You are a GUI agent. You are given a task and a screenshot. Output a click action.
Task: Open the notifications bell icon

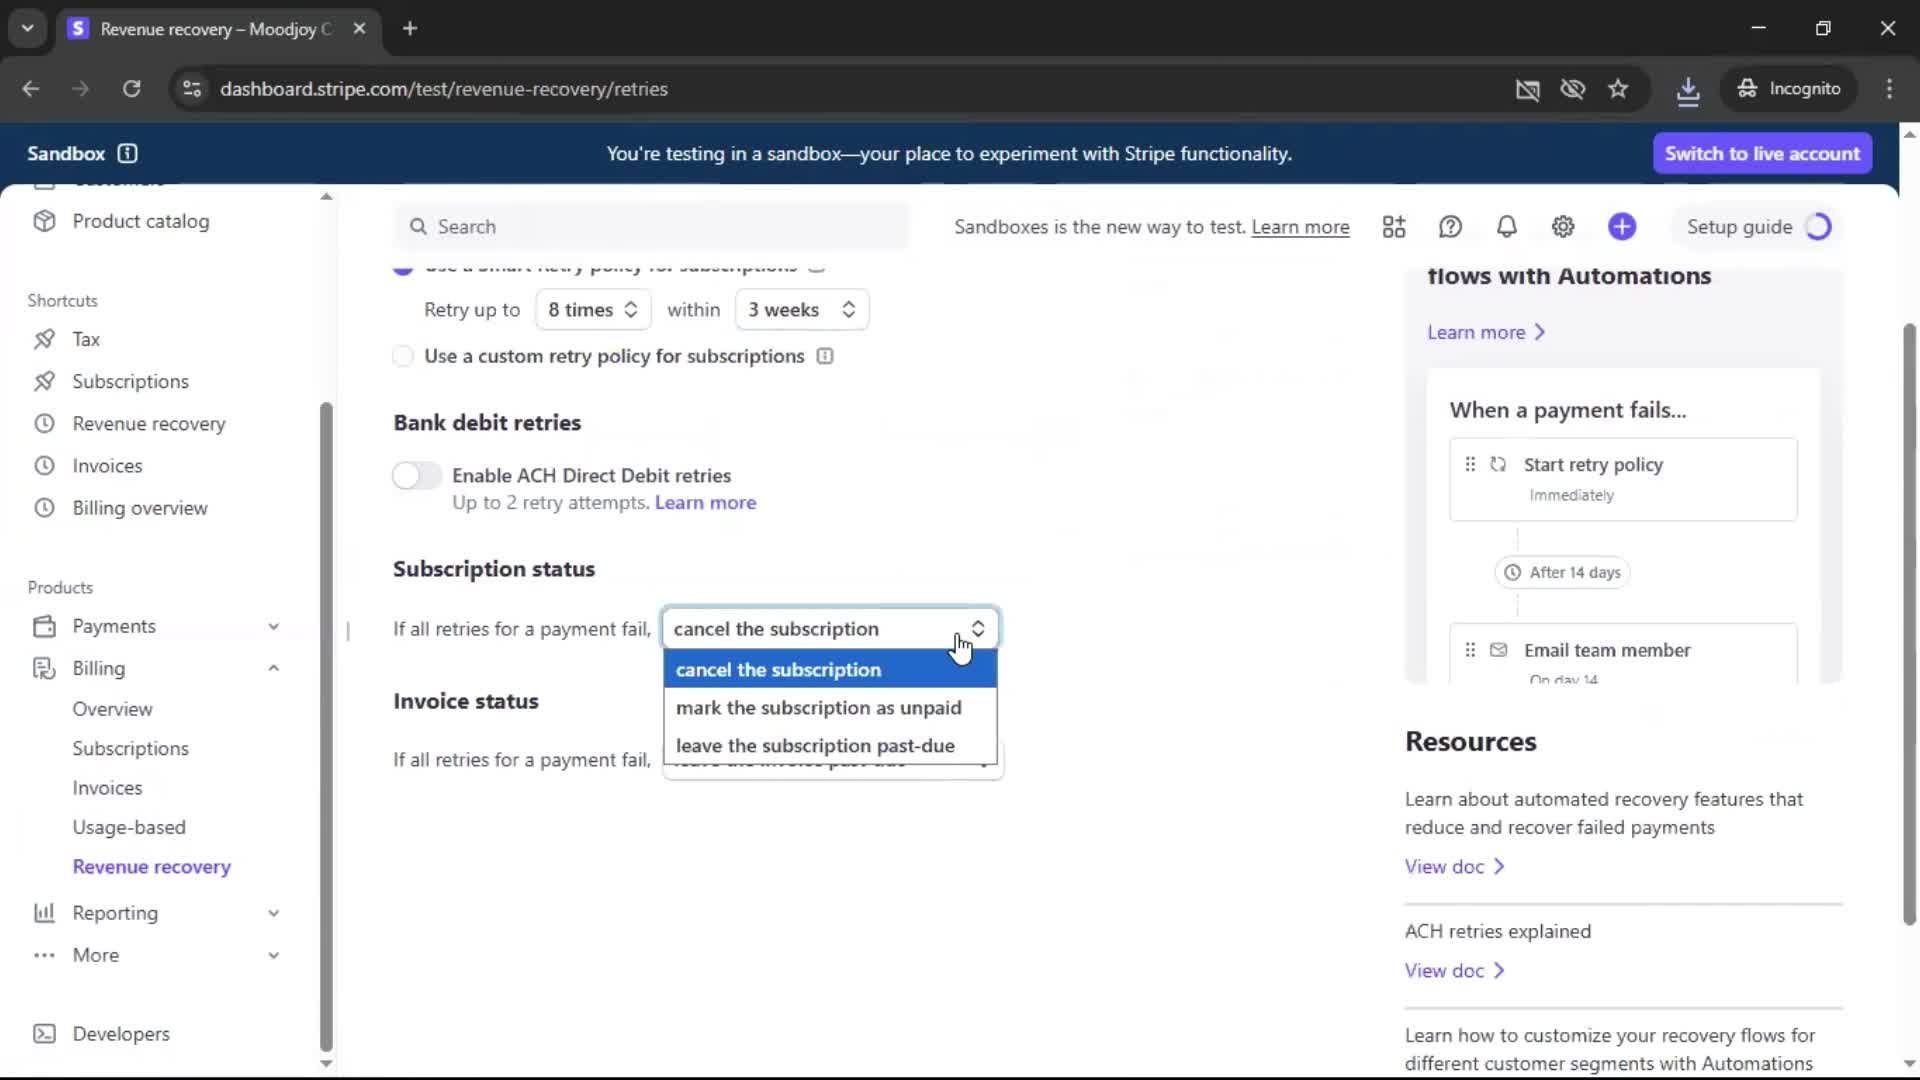(1506, 227)
